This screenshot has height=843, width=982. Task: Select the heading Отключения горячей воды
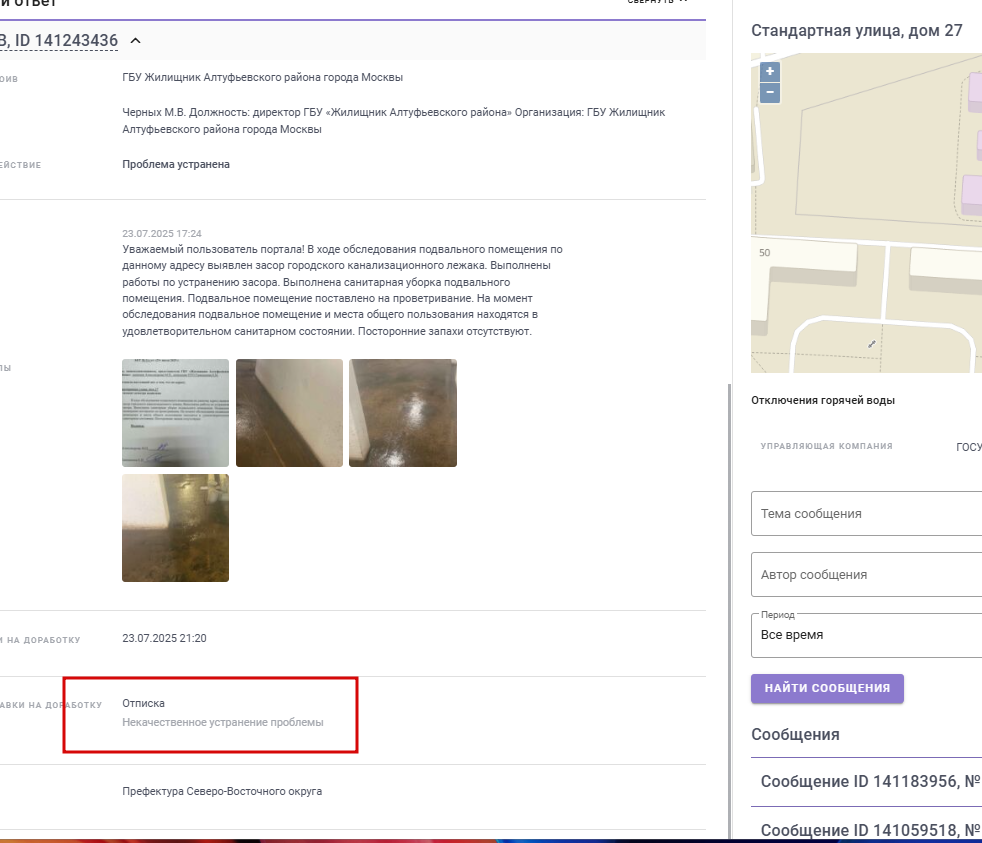(x=823, y=400)
